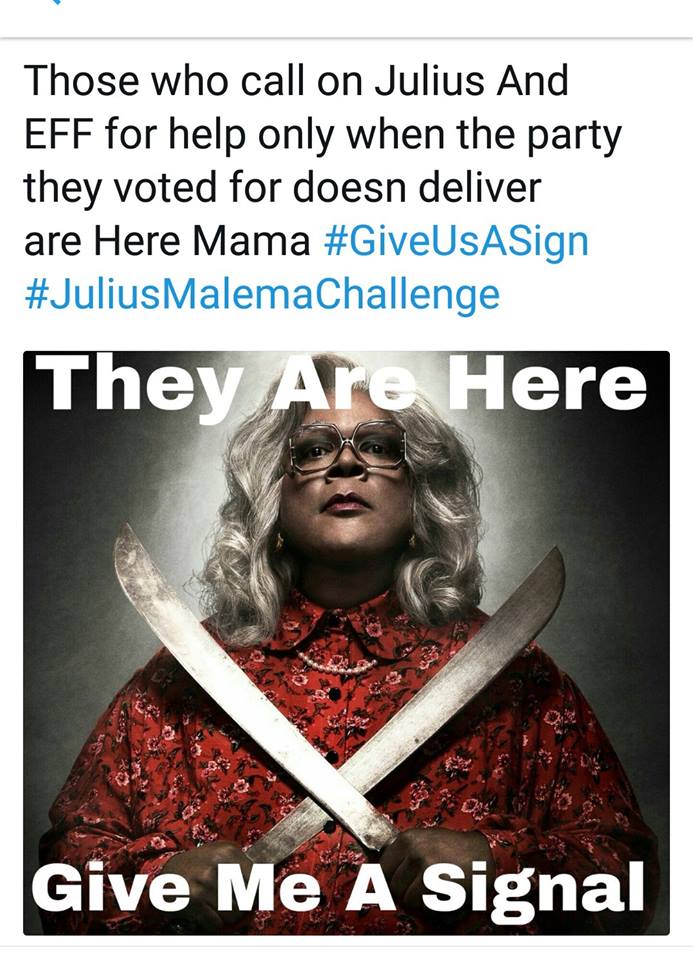Open the #GiveUsASign hashtag
The width and height of the screenshot is (693, 960).
point(455,241)
